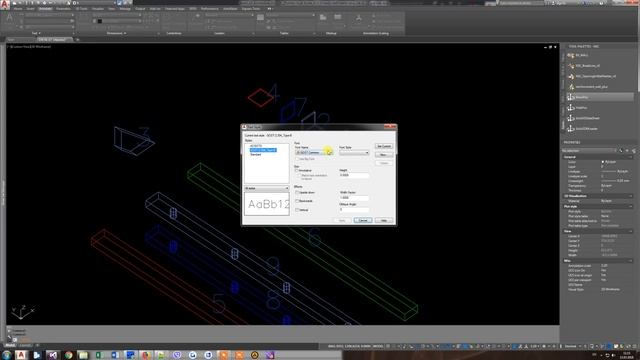
Task: Click AaBb12 font preview box
Action: point(267,204)
